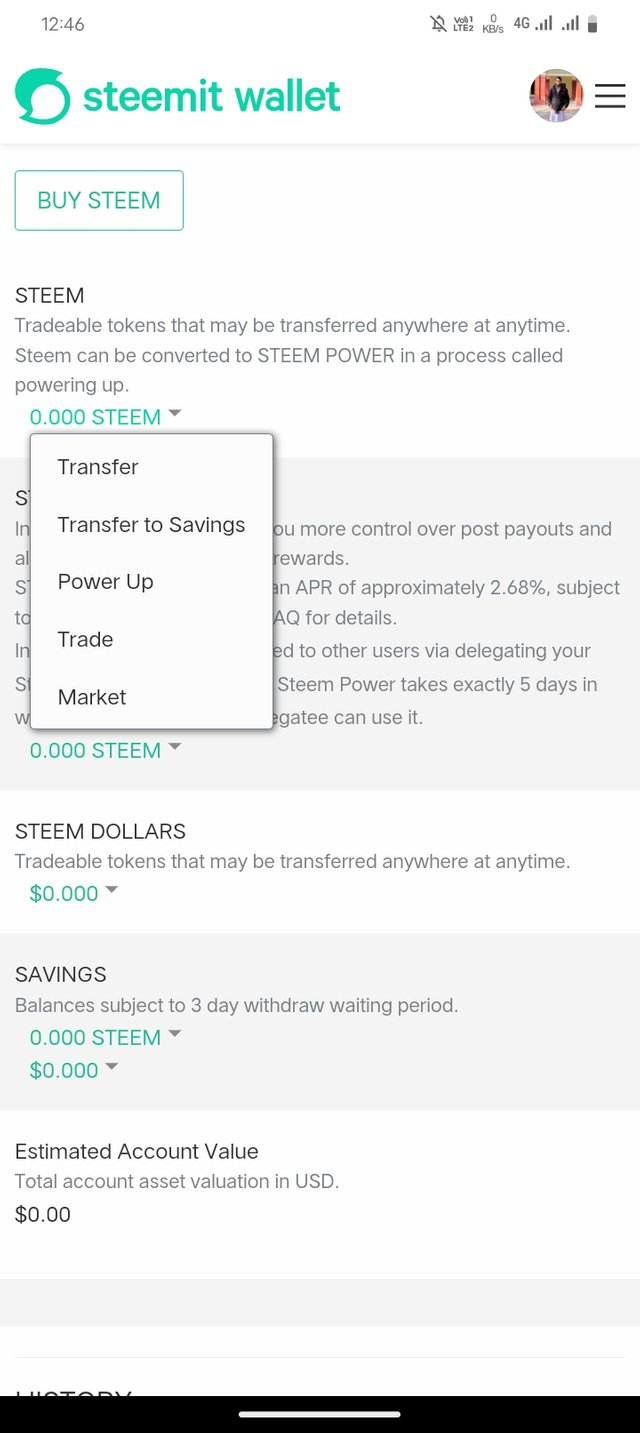Select Transfer from the dropdown menu
Screen dimensions: 640x1433
[x=98, y=467]
